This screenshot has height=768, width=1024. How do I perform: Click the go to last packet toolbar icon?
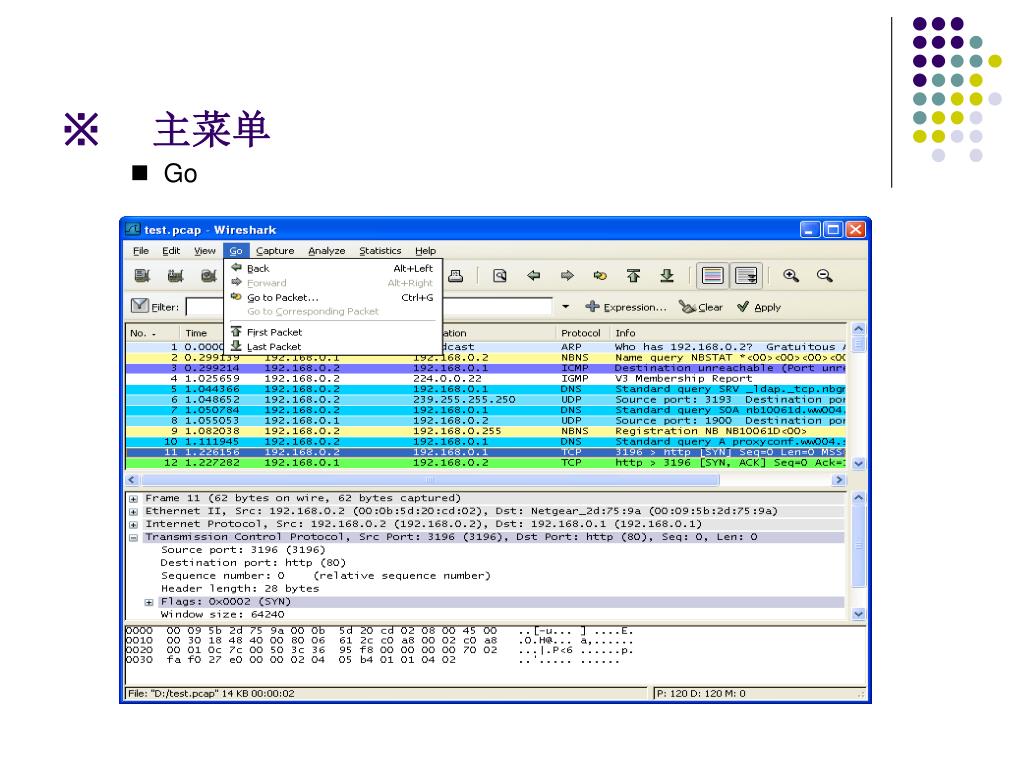coord(667,276)
